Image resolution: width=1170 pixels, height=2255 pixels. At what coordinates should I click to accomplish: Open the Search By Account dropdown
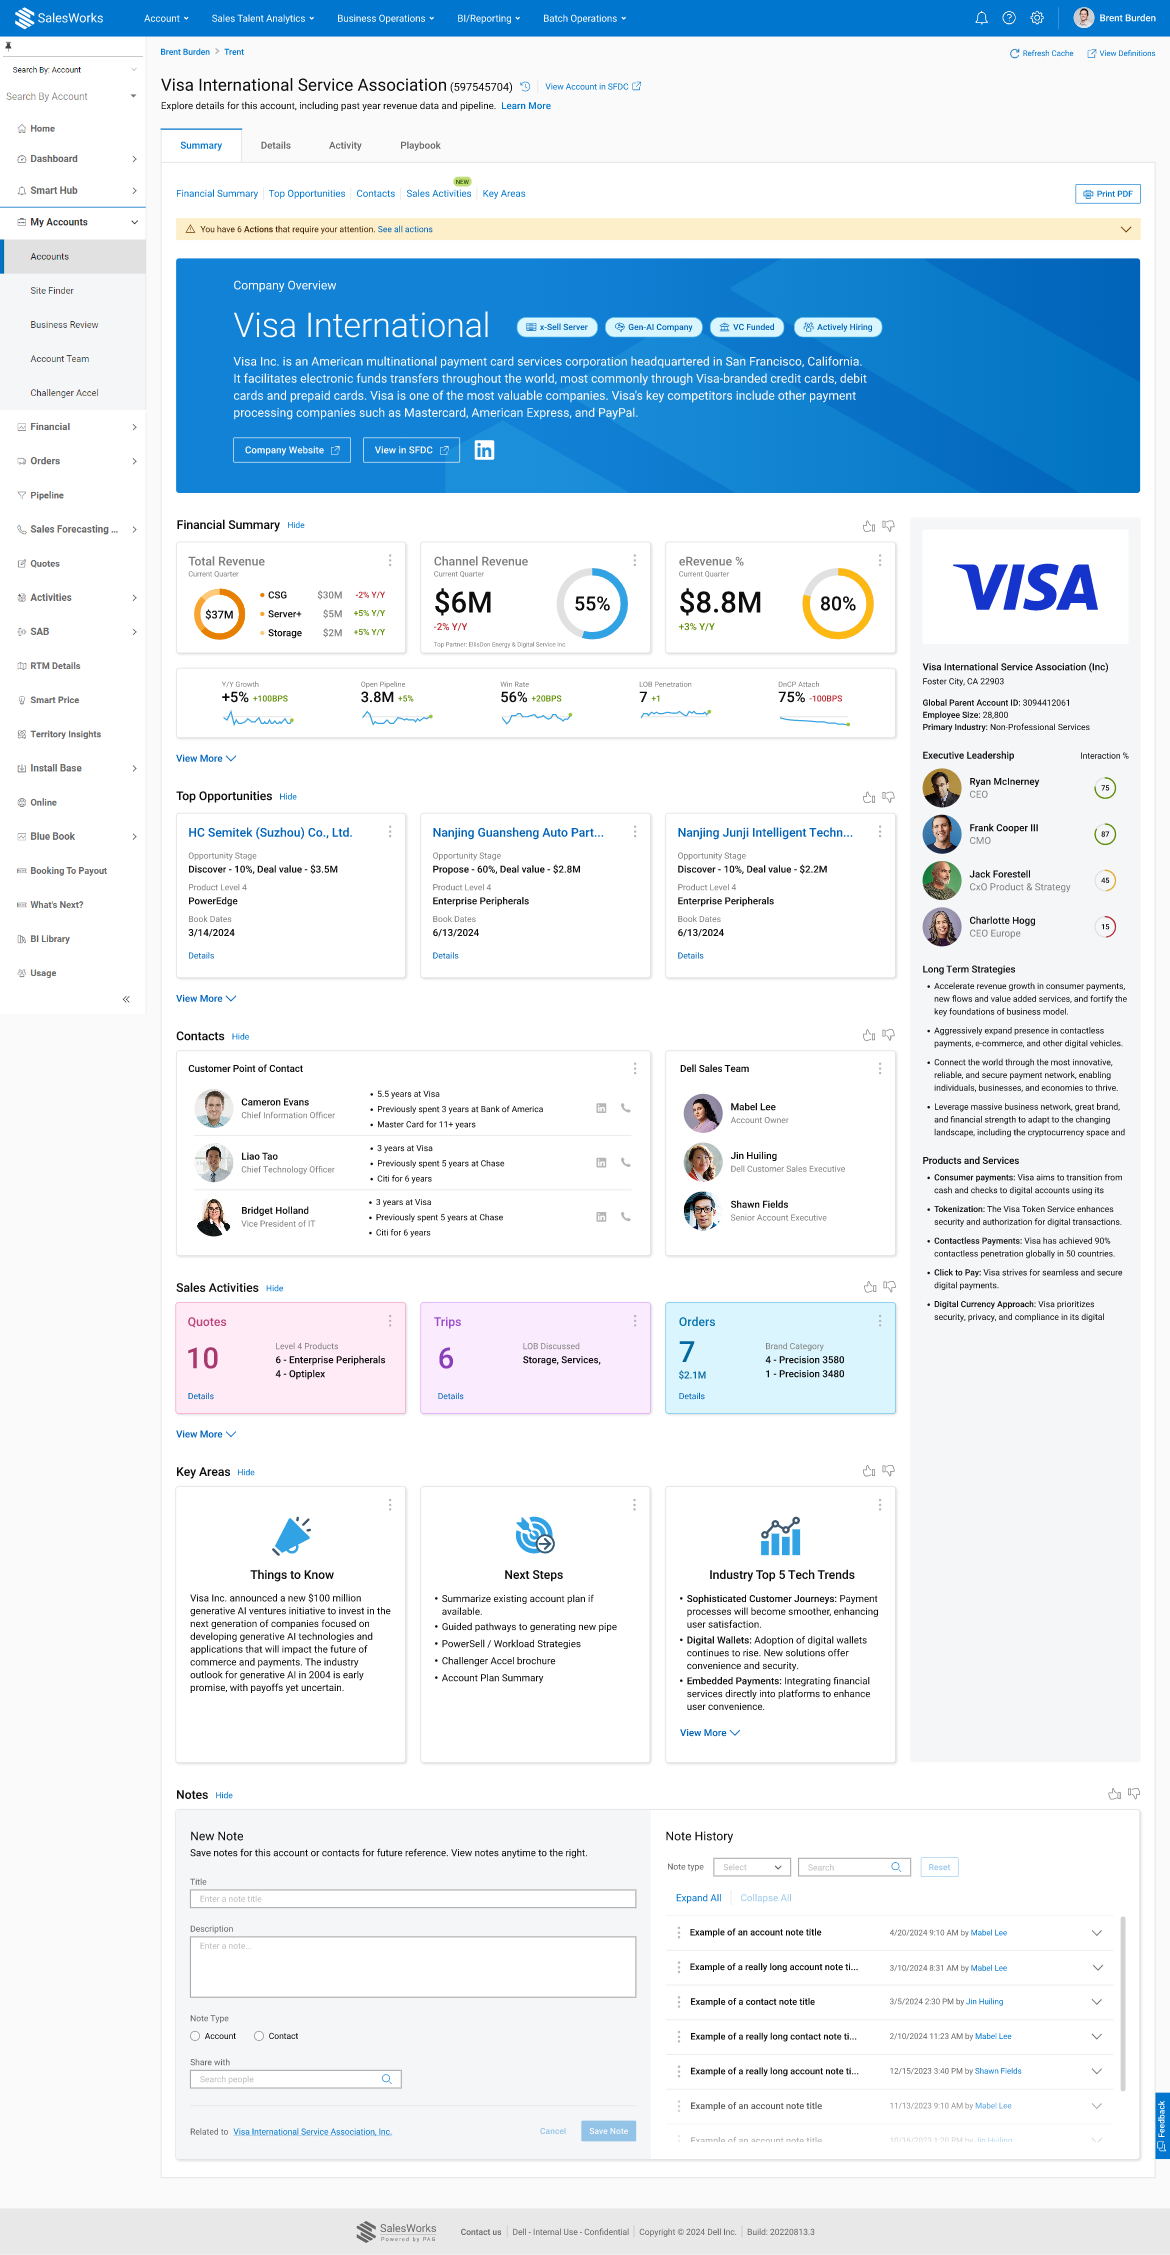[72, 97]
